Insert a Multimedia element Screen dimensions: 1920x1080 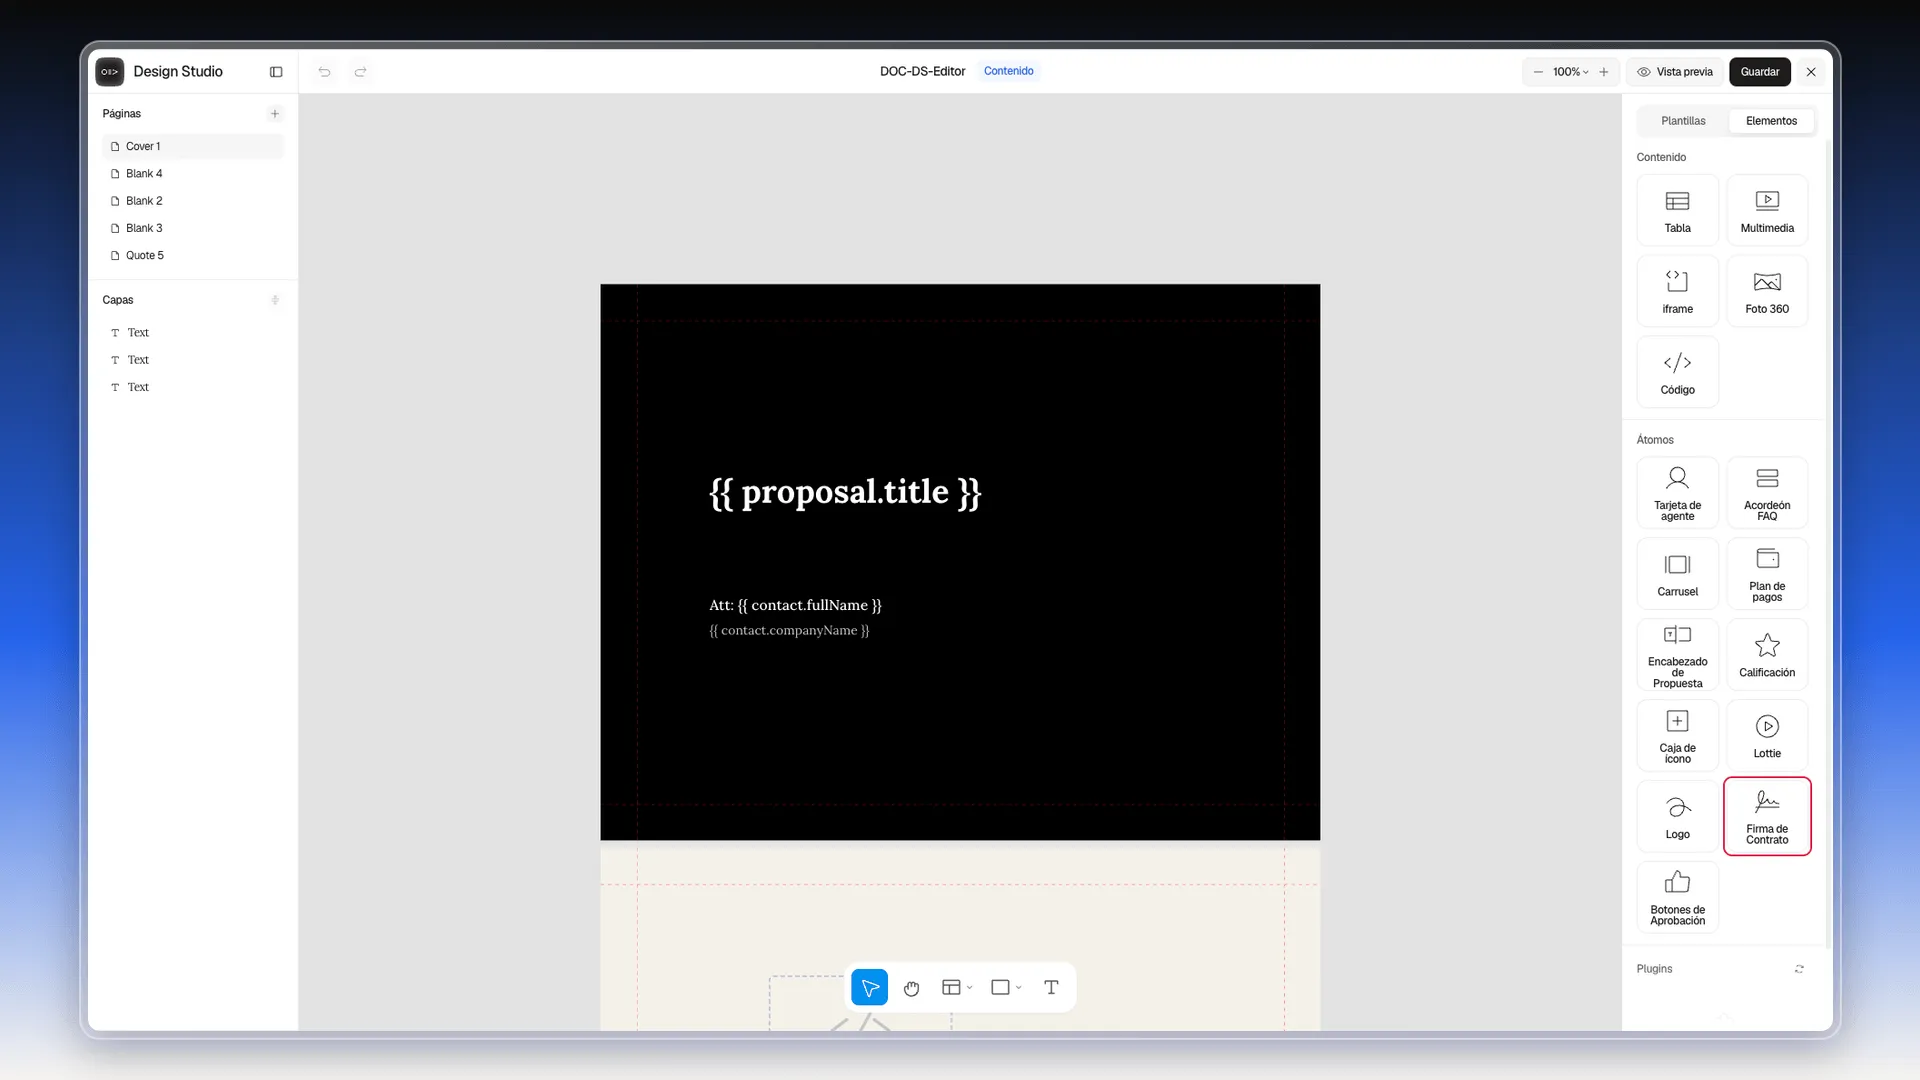coord(1767,210)
